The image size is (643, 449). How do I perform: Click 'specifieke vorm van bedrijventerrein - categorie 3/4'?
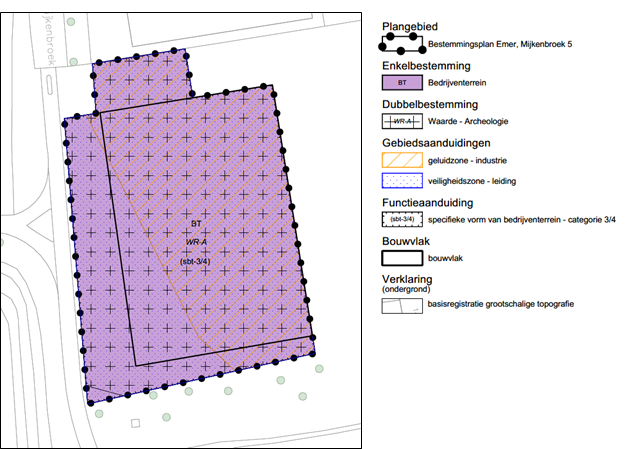[x=522, y=220]
